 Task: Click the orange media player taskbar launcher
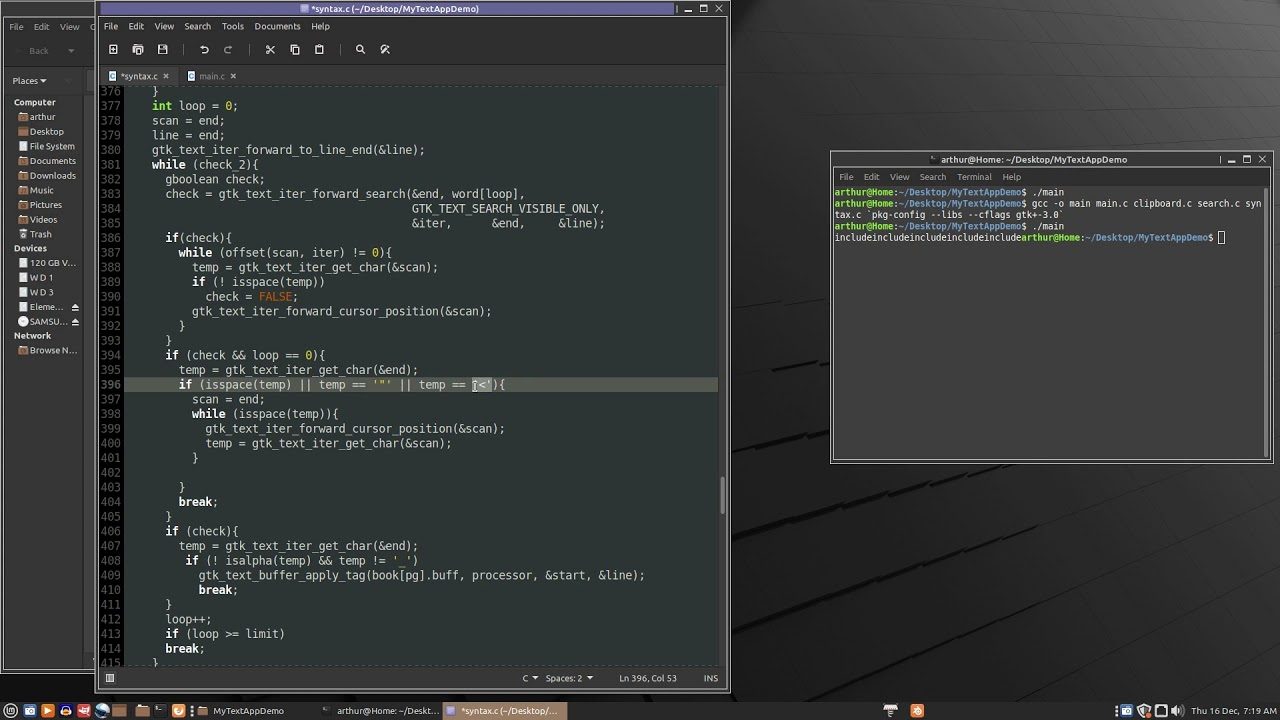click(47, 711)
